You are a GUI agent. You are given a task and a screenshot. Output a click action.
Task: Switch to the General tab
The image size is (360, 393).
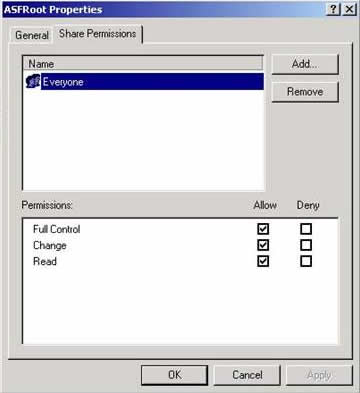[32, 35]
